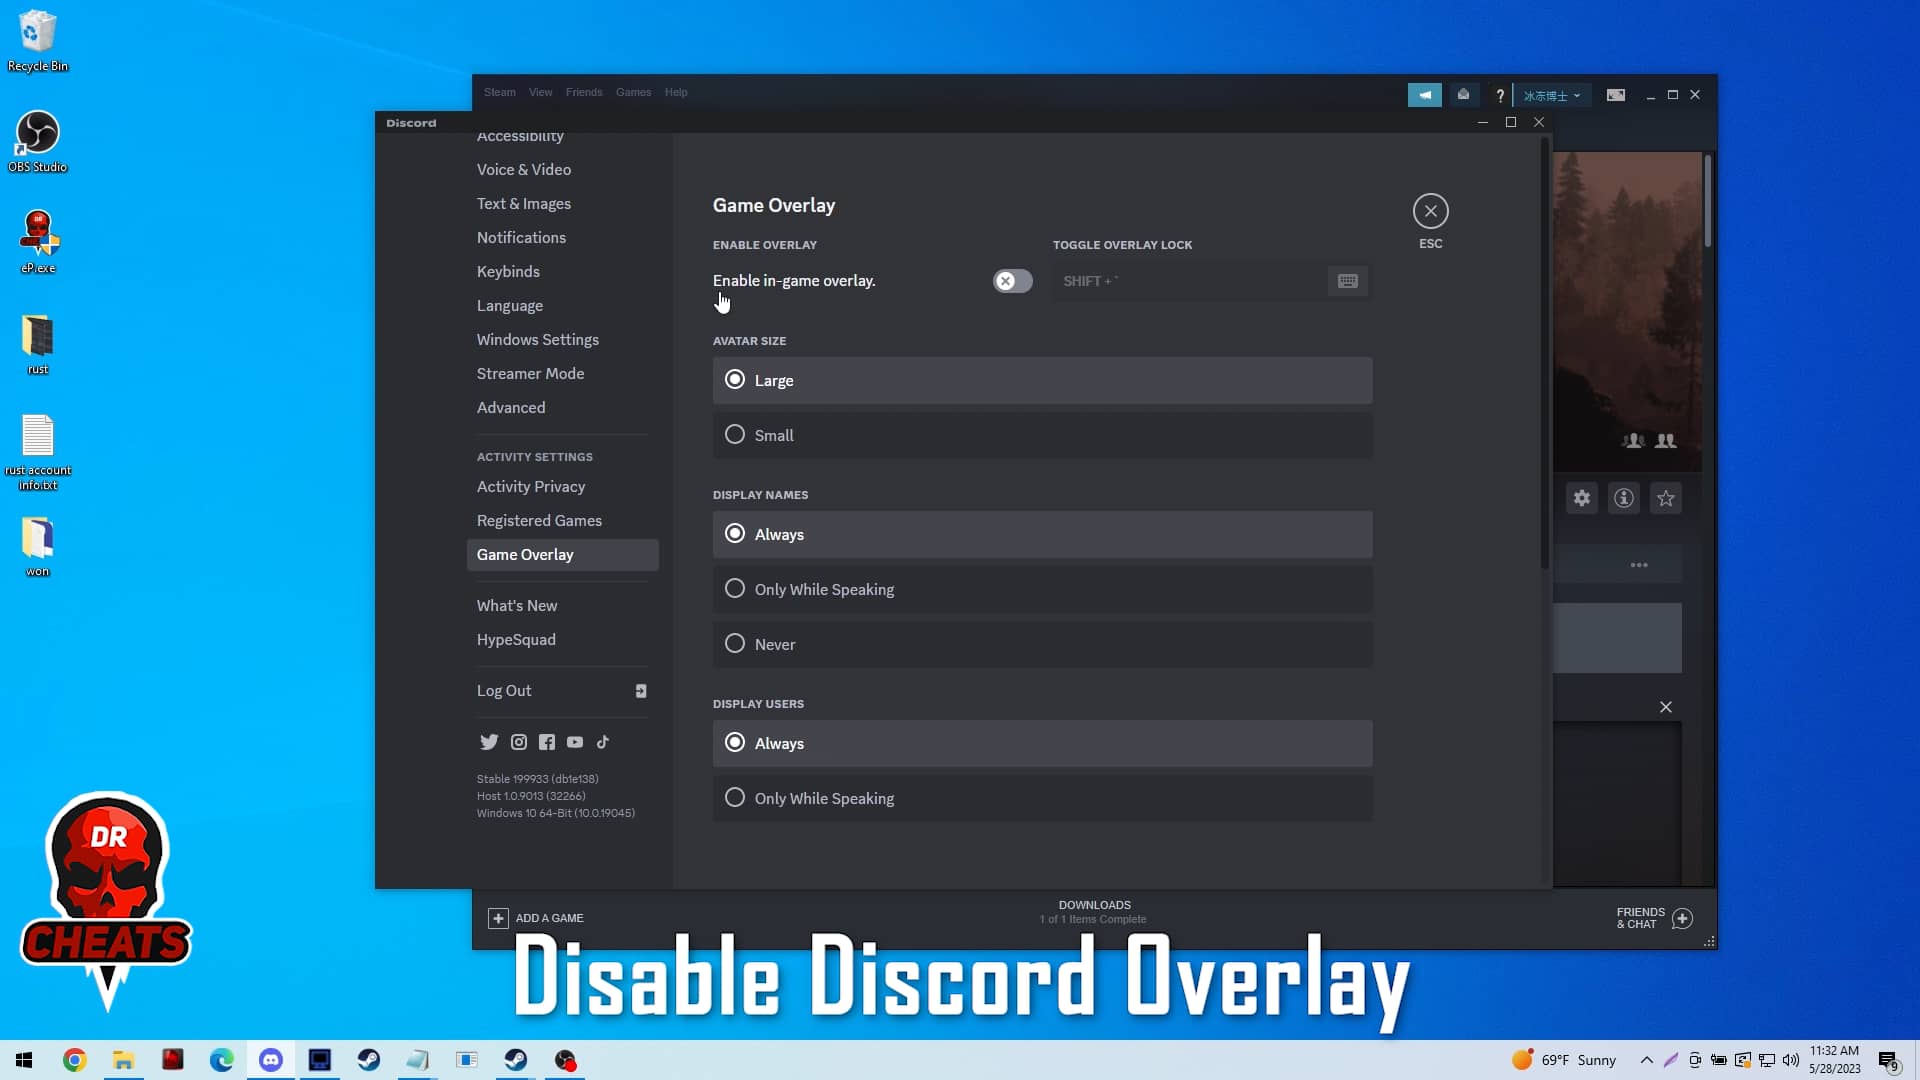Open the Steam screenshot manager icon
Screen dimensions: 1920x1080
pyautogui.click(x=1616, y=95)
